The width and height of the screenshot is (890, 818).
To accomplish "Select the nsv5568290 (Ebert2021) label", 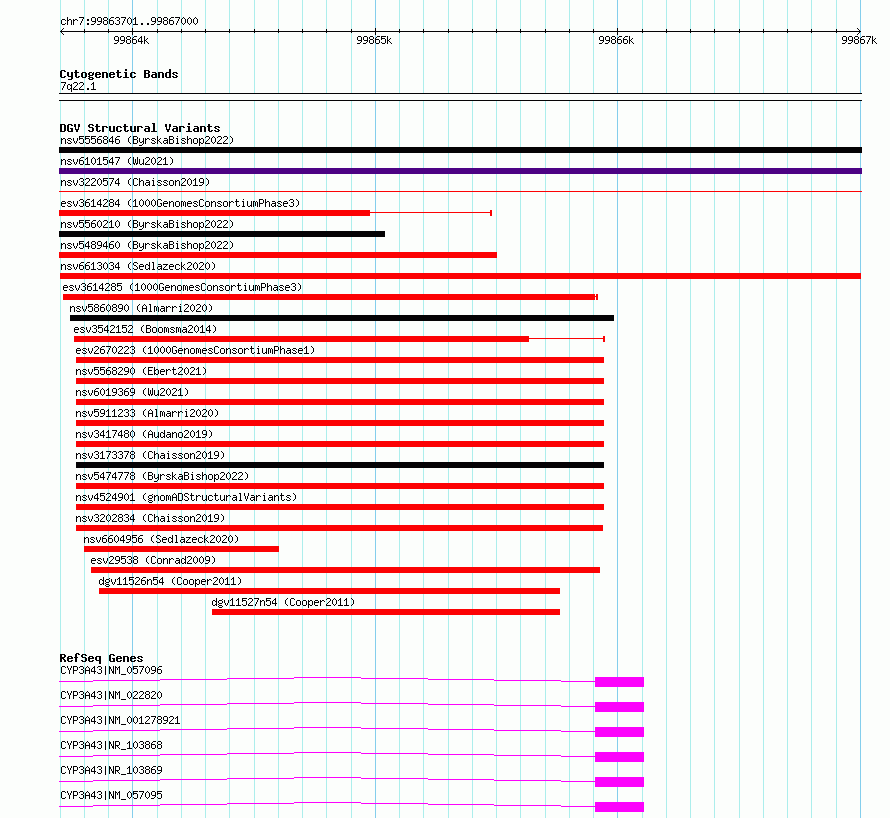I will tap(141, 371).
